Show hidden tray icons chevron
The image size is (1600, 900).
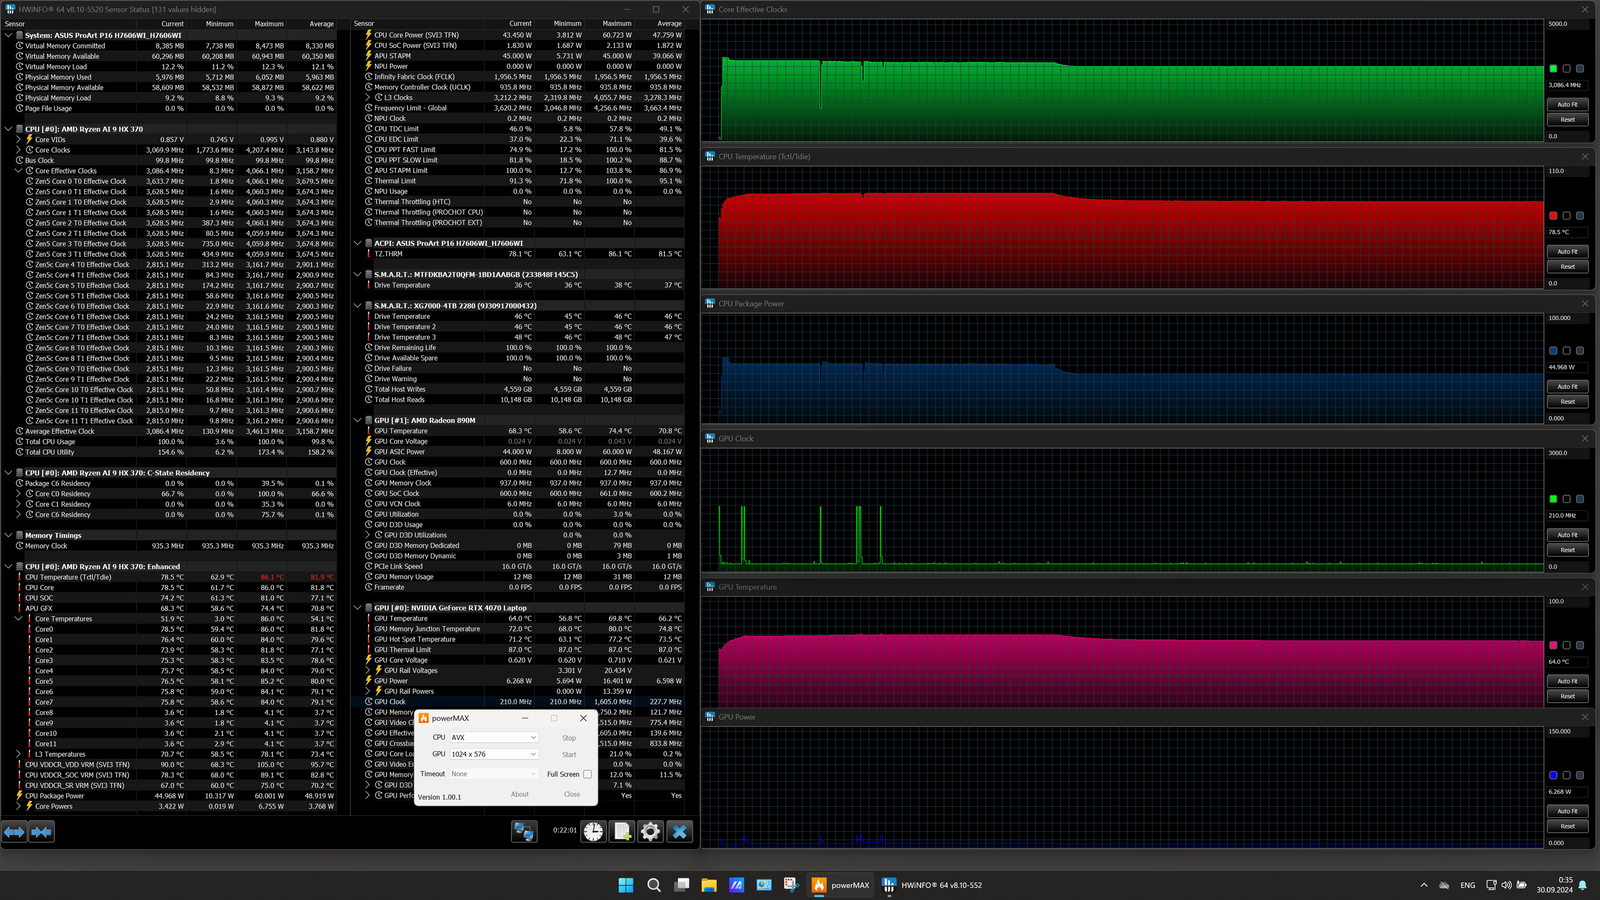(1424, 885)
